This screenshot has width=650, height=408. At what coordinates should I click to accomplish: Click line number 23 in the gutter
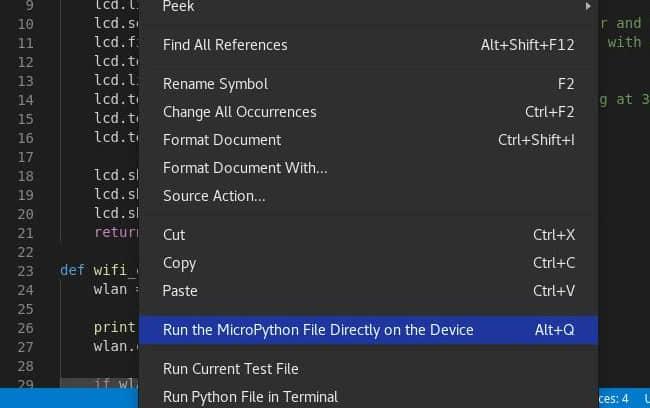(25, 270)
